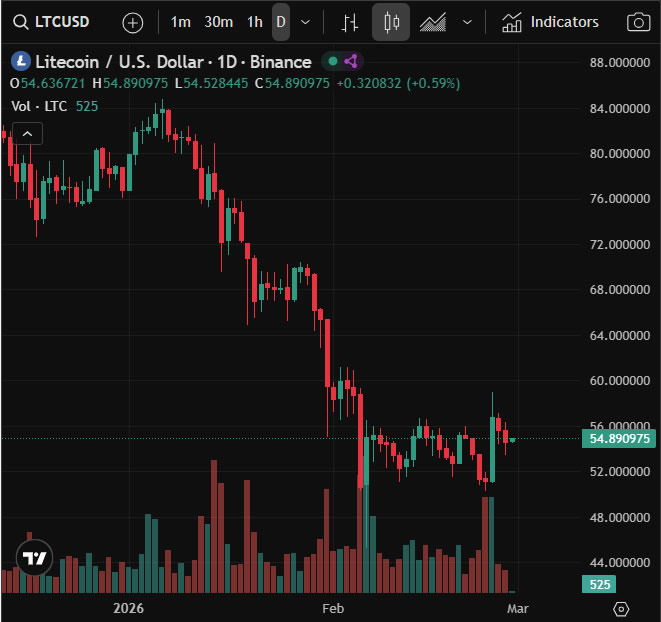Click the 52.000000 price axis label
The height and width of the screenshot is (622, 661).
coord(620,471)
